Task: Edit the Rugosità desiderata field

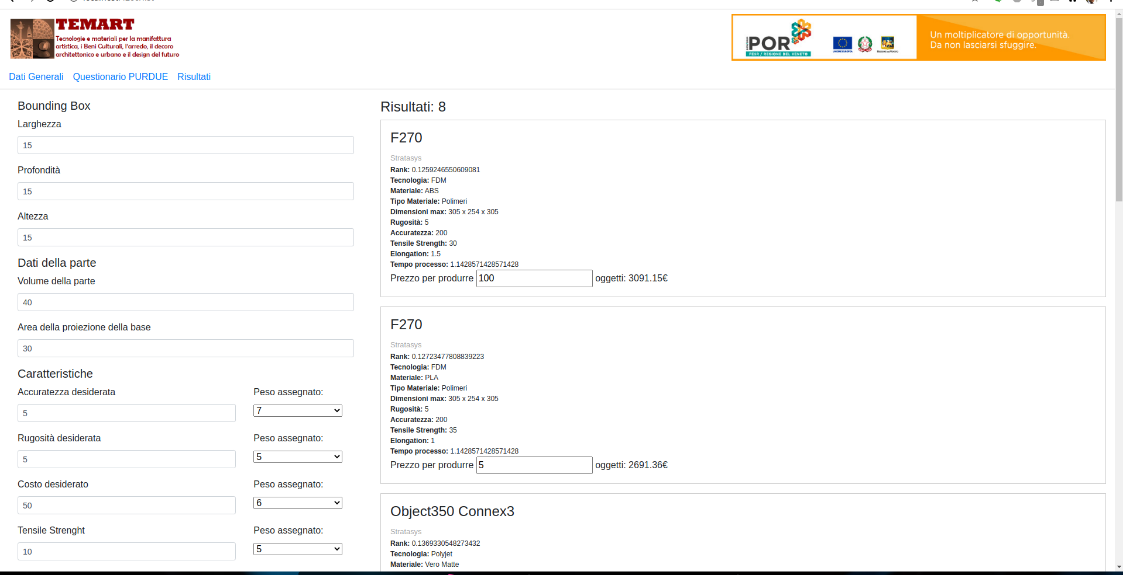Action: click(x=127, y=459)
